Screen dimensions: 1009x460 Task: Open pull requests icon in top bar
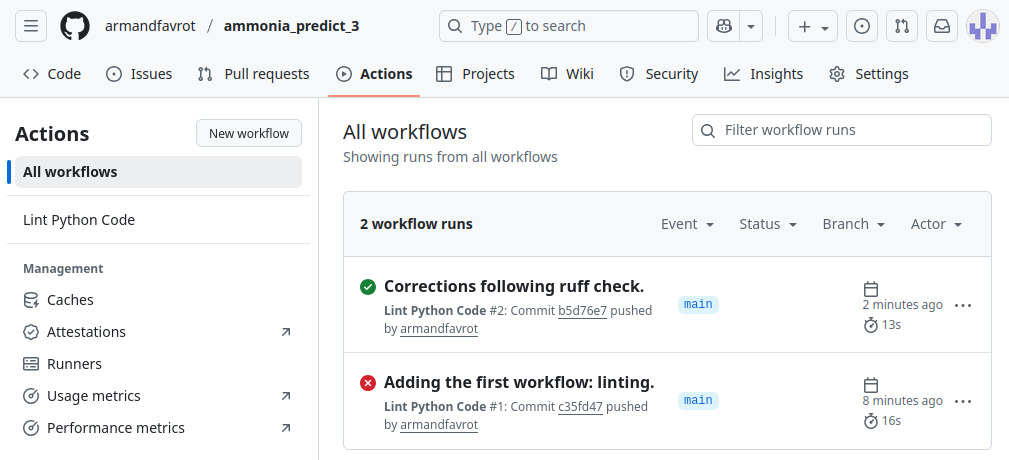(902, 26)
